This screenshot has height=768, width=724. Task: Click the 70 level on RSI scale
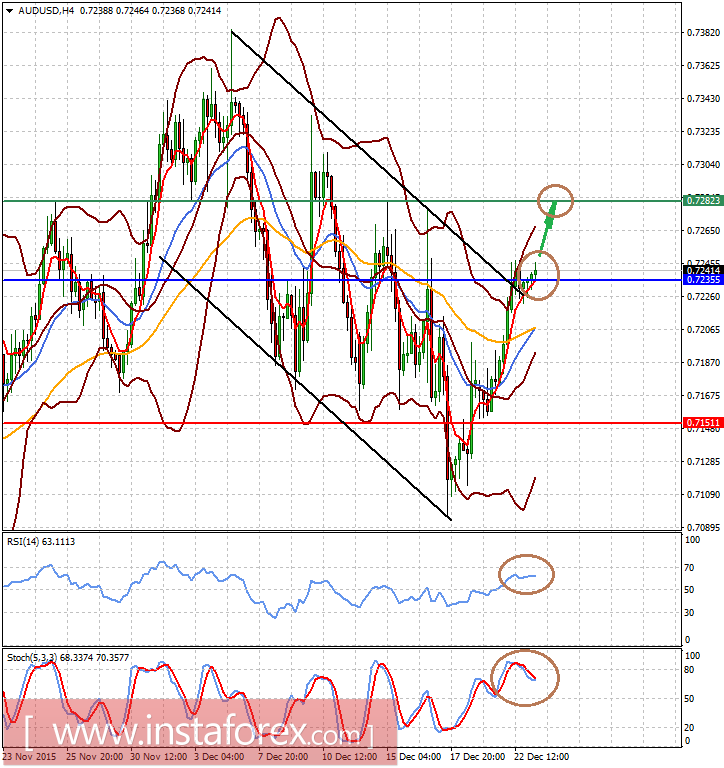point(689,568)
